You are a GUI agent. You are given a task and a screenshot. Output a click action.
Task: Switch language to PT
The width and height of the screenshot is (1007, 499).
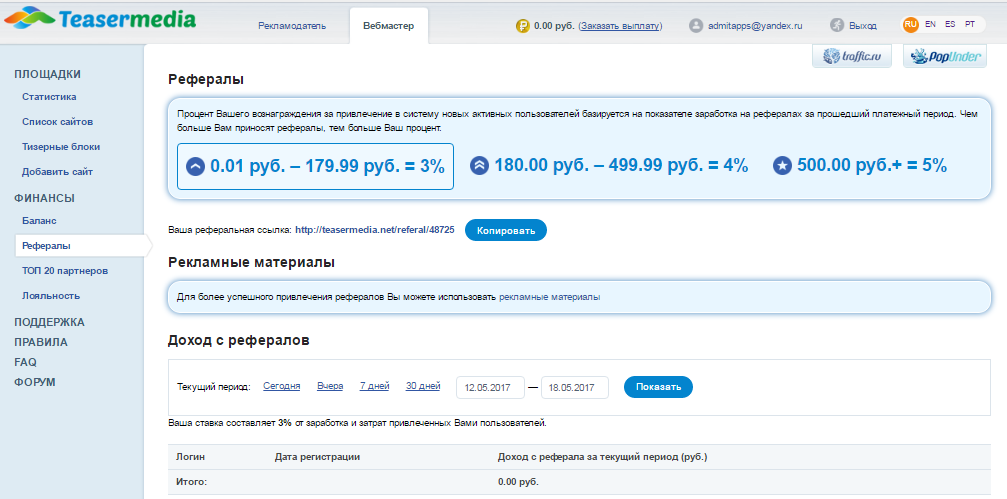970,24
